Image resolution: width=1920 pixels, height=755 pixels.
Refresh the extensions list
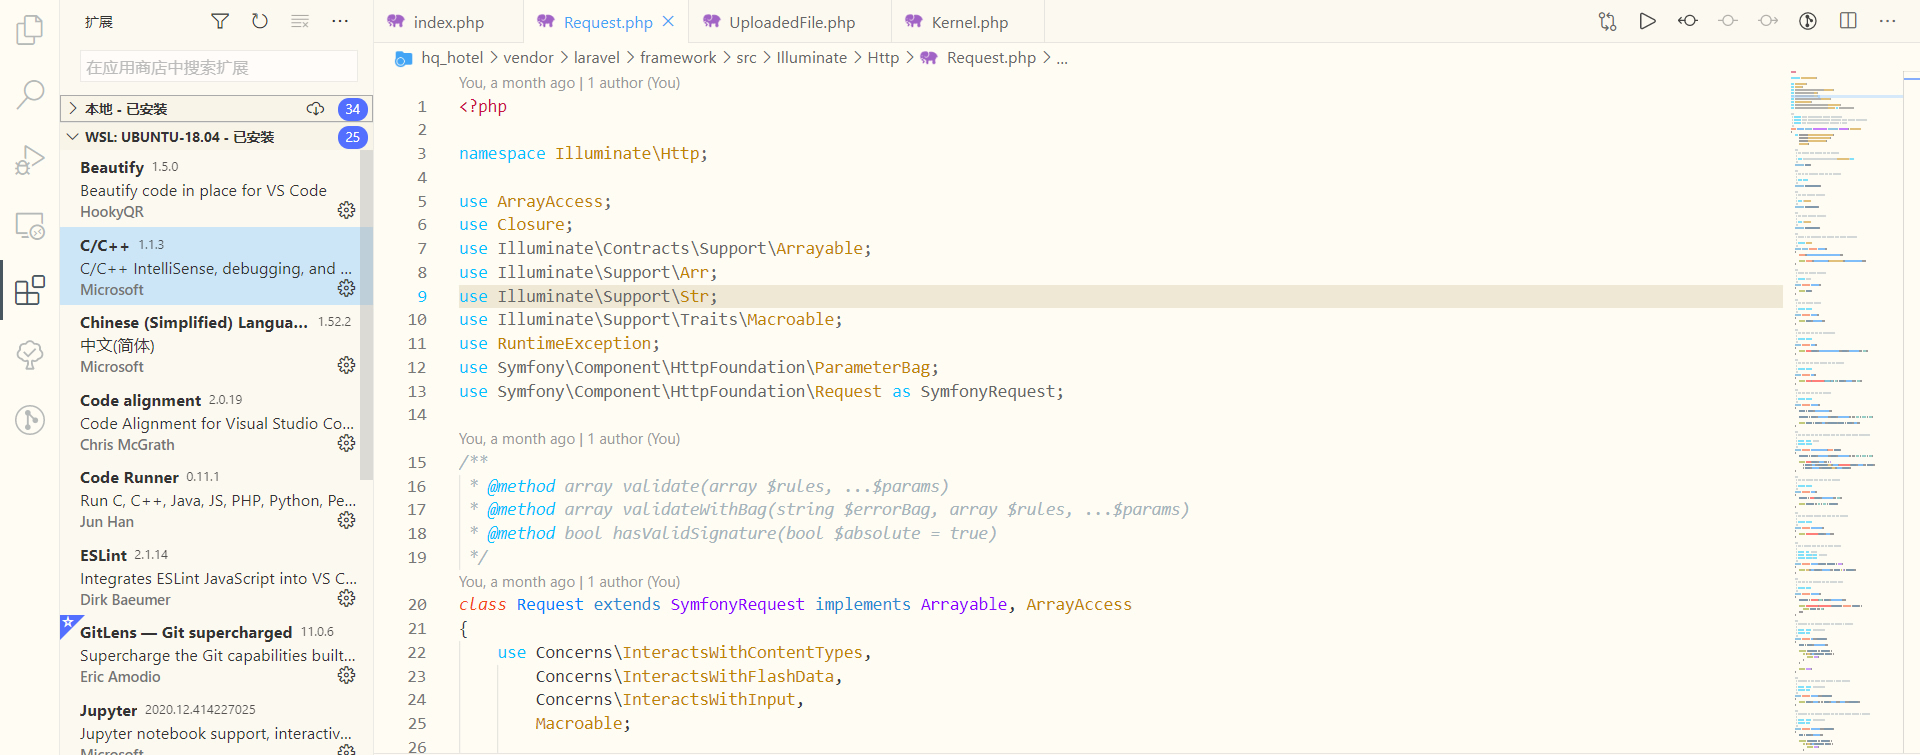(x=260, y=21)
